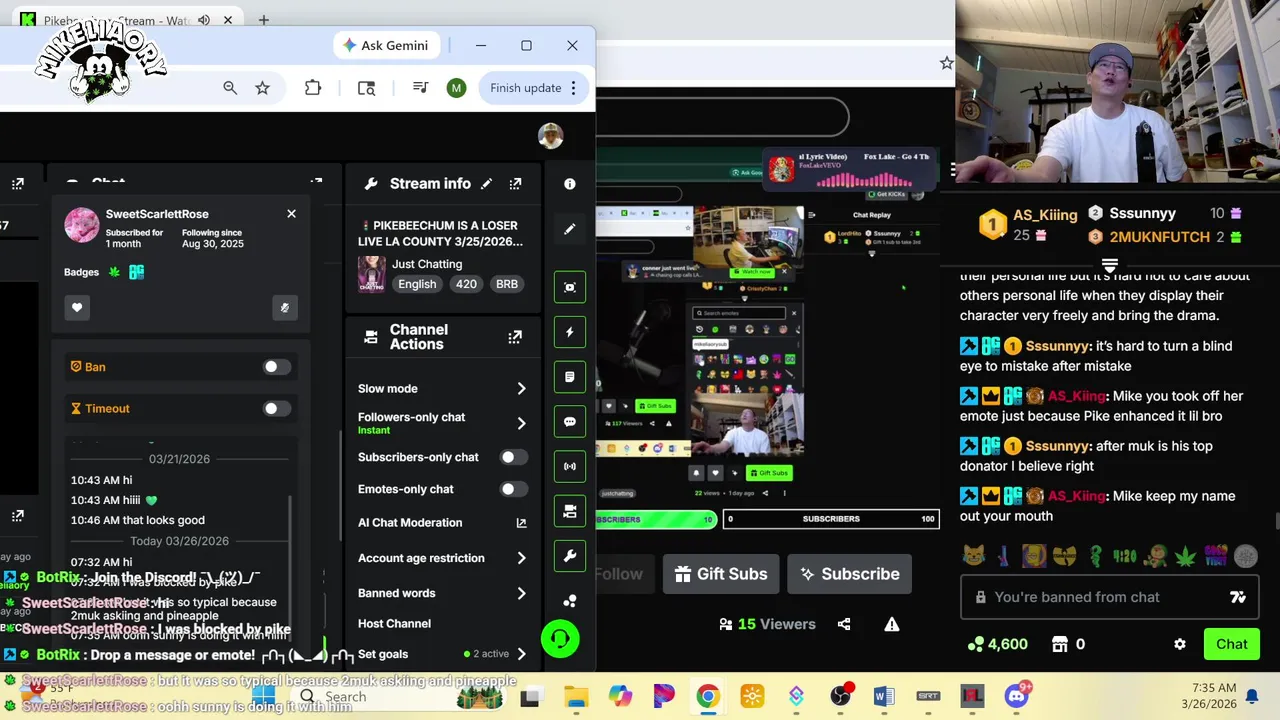Enable Subscribers-only chat
1280x720 pixels.
coord(513,457)
